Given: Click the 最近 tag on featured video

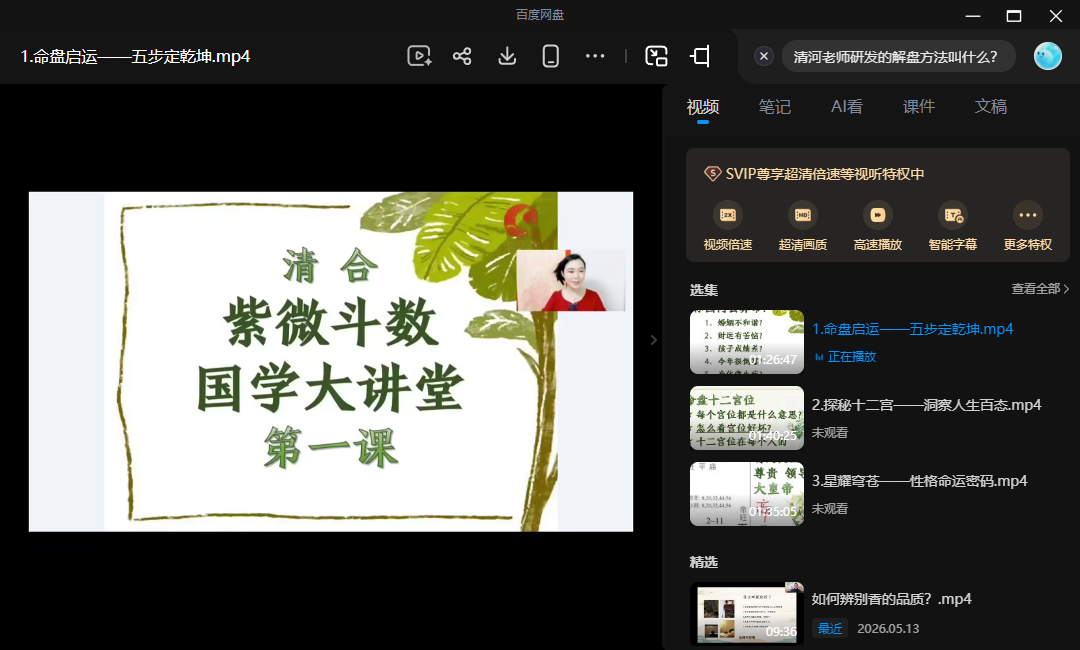Looking at the screenshot, I should (830, 629).
